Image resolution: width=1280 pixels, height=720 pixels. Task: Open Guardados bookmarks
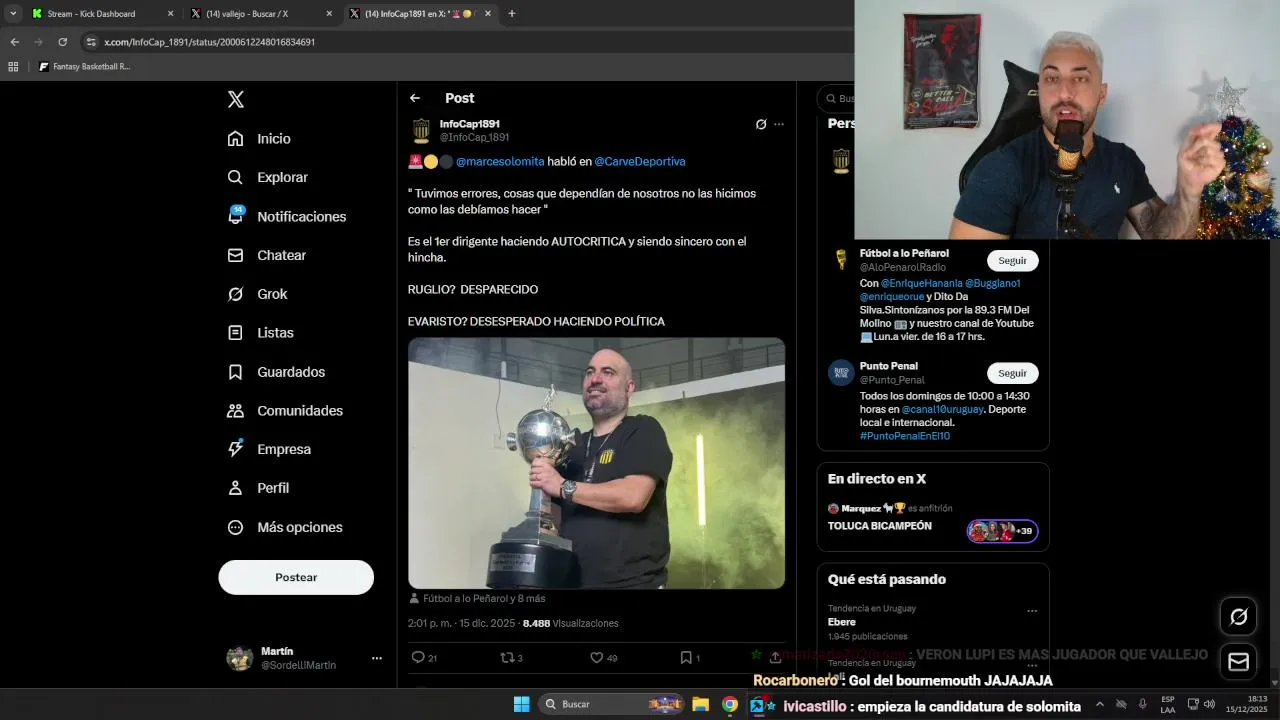tap(276, 372)
